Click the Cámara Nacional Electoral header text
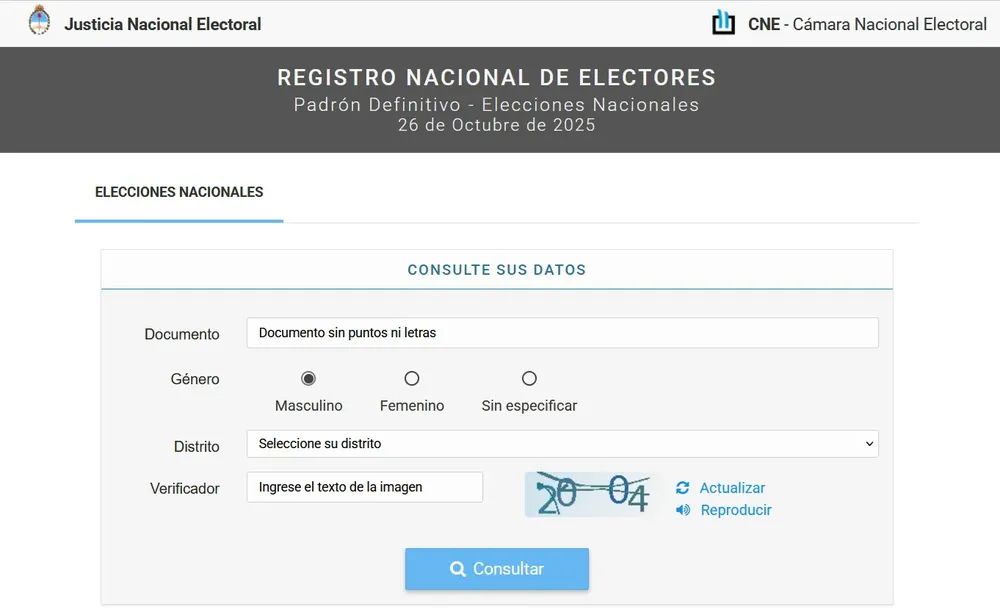The height and width of the screenshot is (612, 1000). [x=889, y=24]
